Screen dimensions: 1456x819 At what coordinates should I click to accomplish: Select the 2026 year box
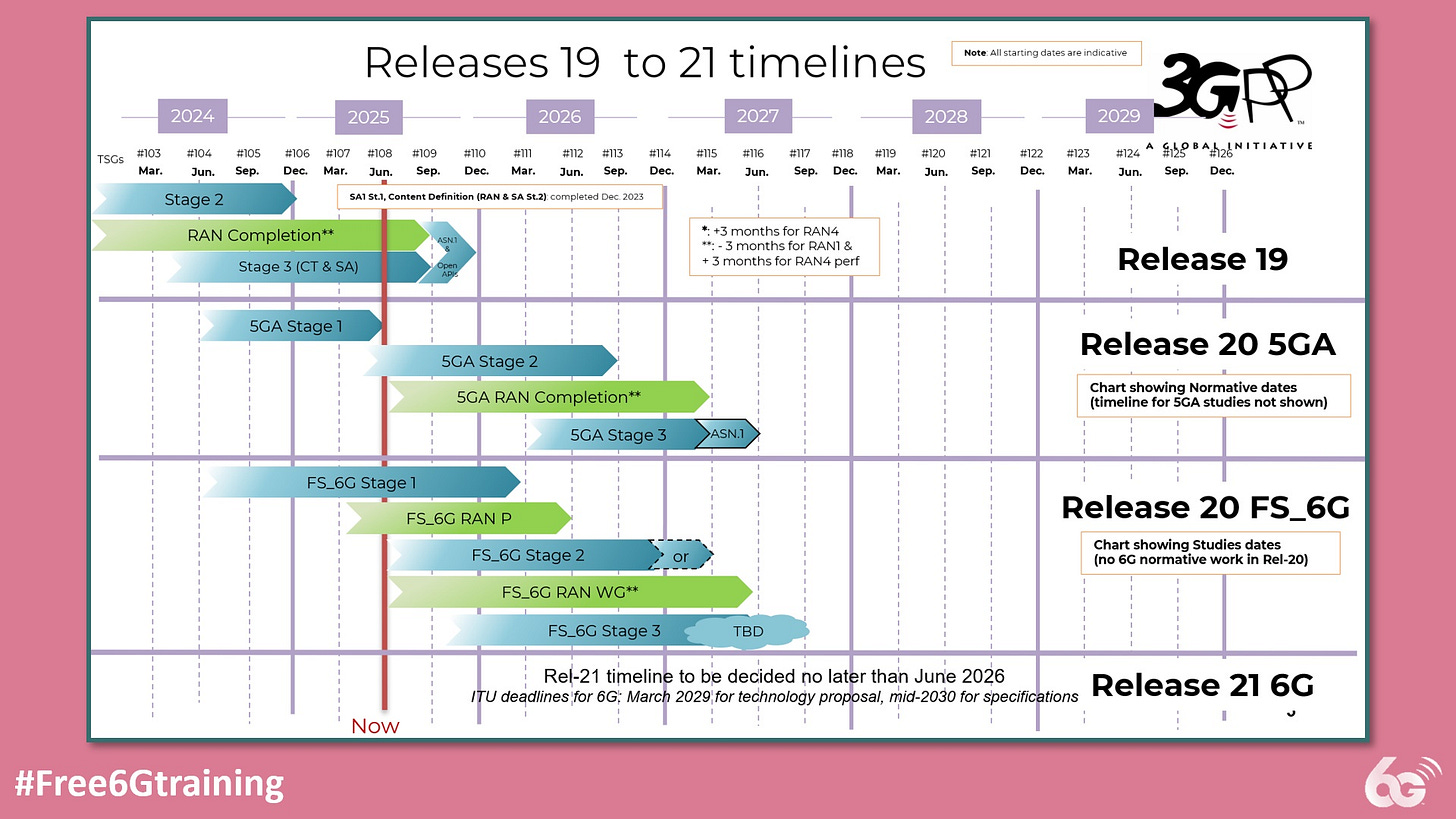point(559,117)
